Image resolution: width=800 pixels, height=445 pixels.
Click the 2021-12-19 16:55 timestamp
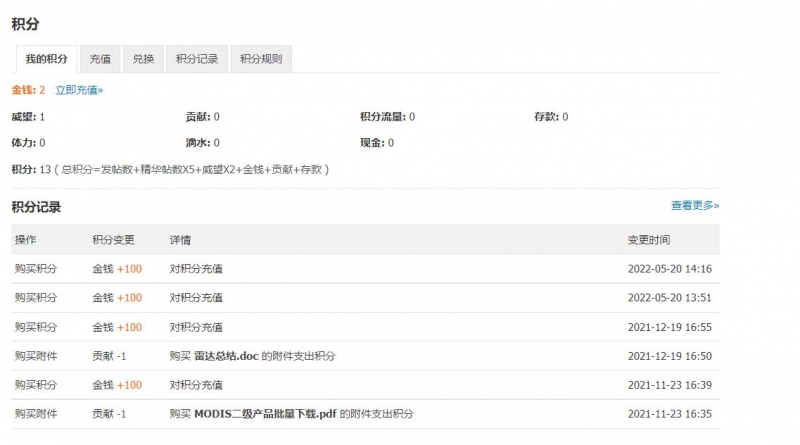[x=669, y=327]
